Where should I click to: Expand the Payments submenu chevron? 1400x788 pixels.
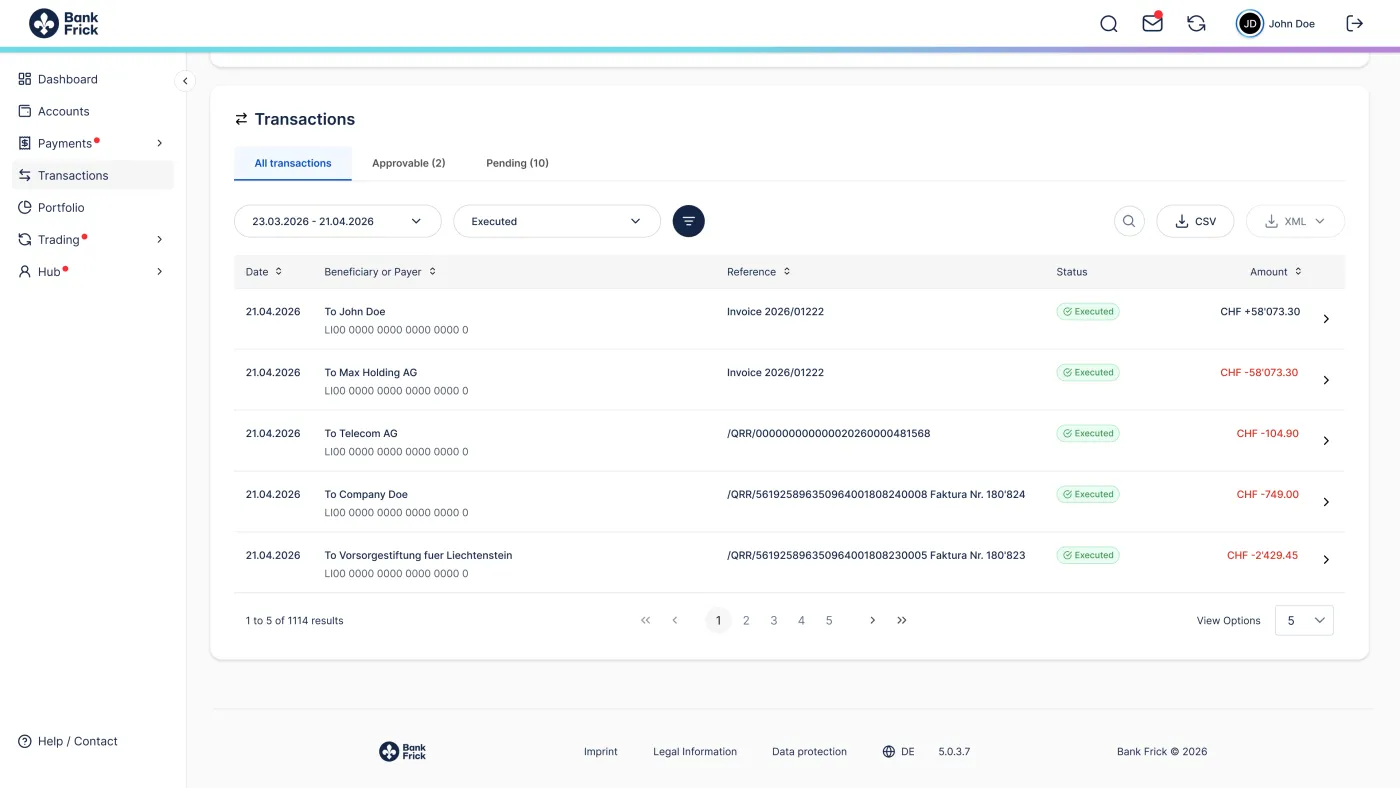[159, 143]
